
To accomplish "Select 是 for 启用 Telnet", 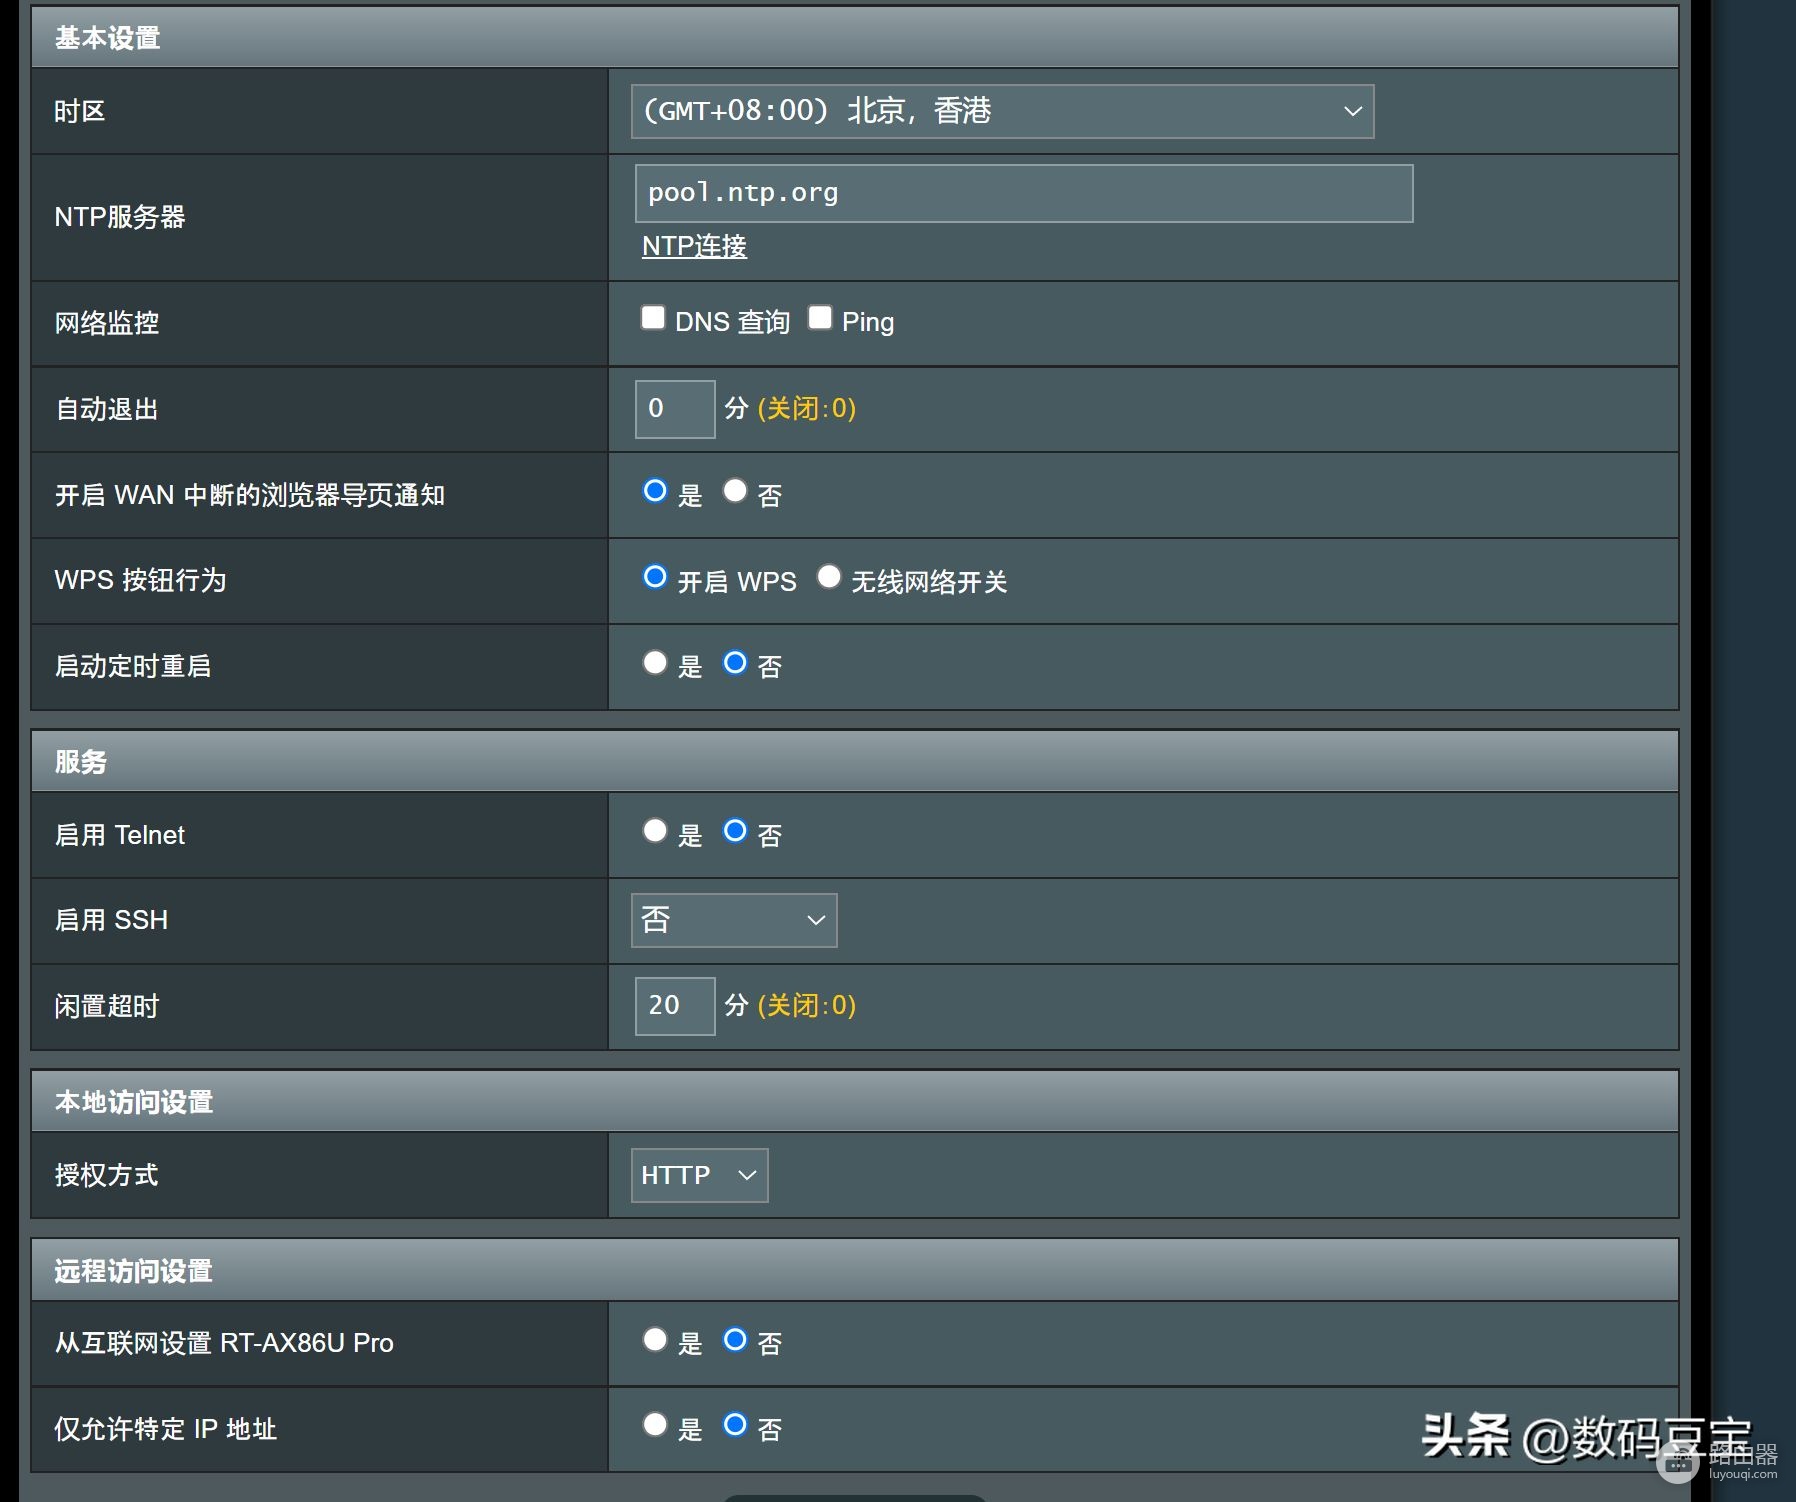I will (x=655, y=831).
